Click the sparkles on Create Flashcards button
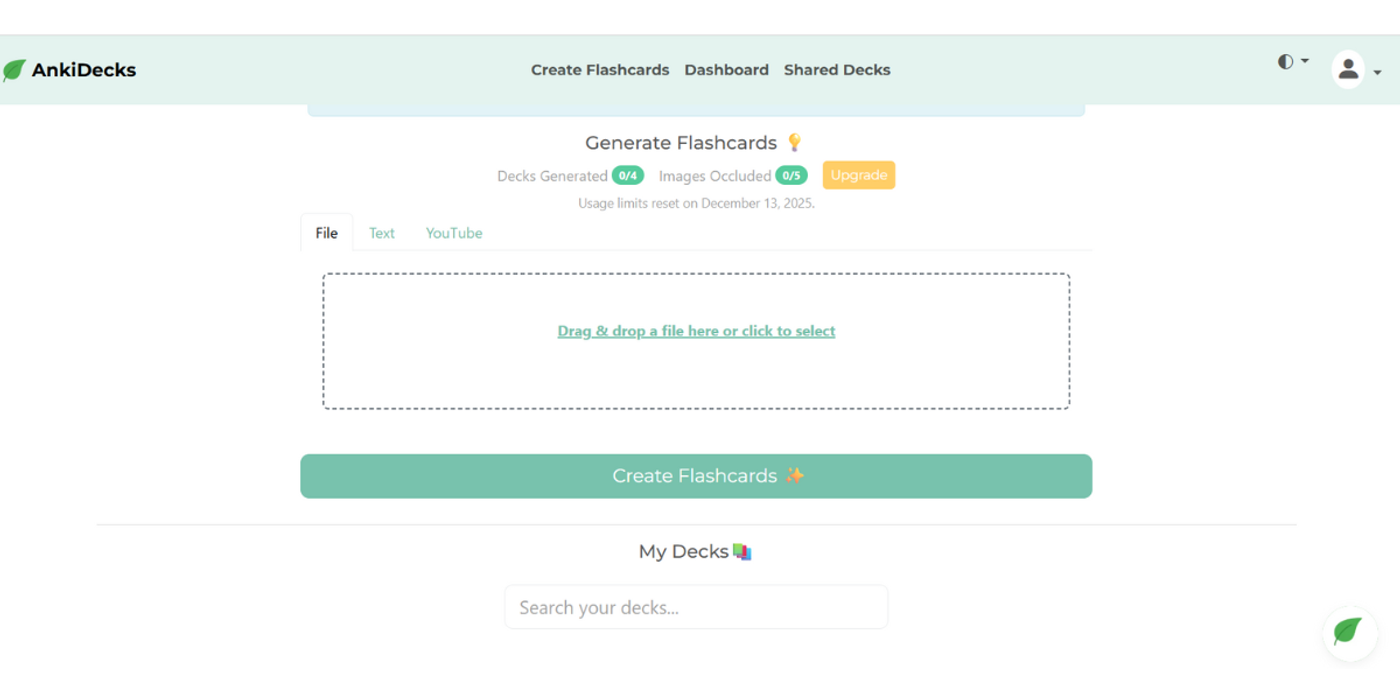 pyautogui.click(x=794, y=476)
